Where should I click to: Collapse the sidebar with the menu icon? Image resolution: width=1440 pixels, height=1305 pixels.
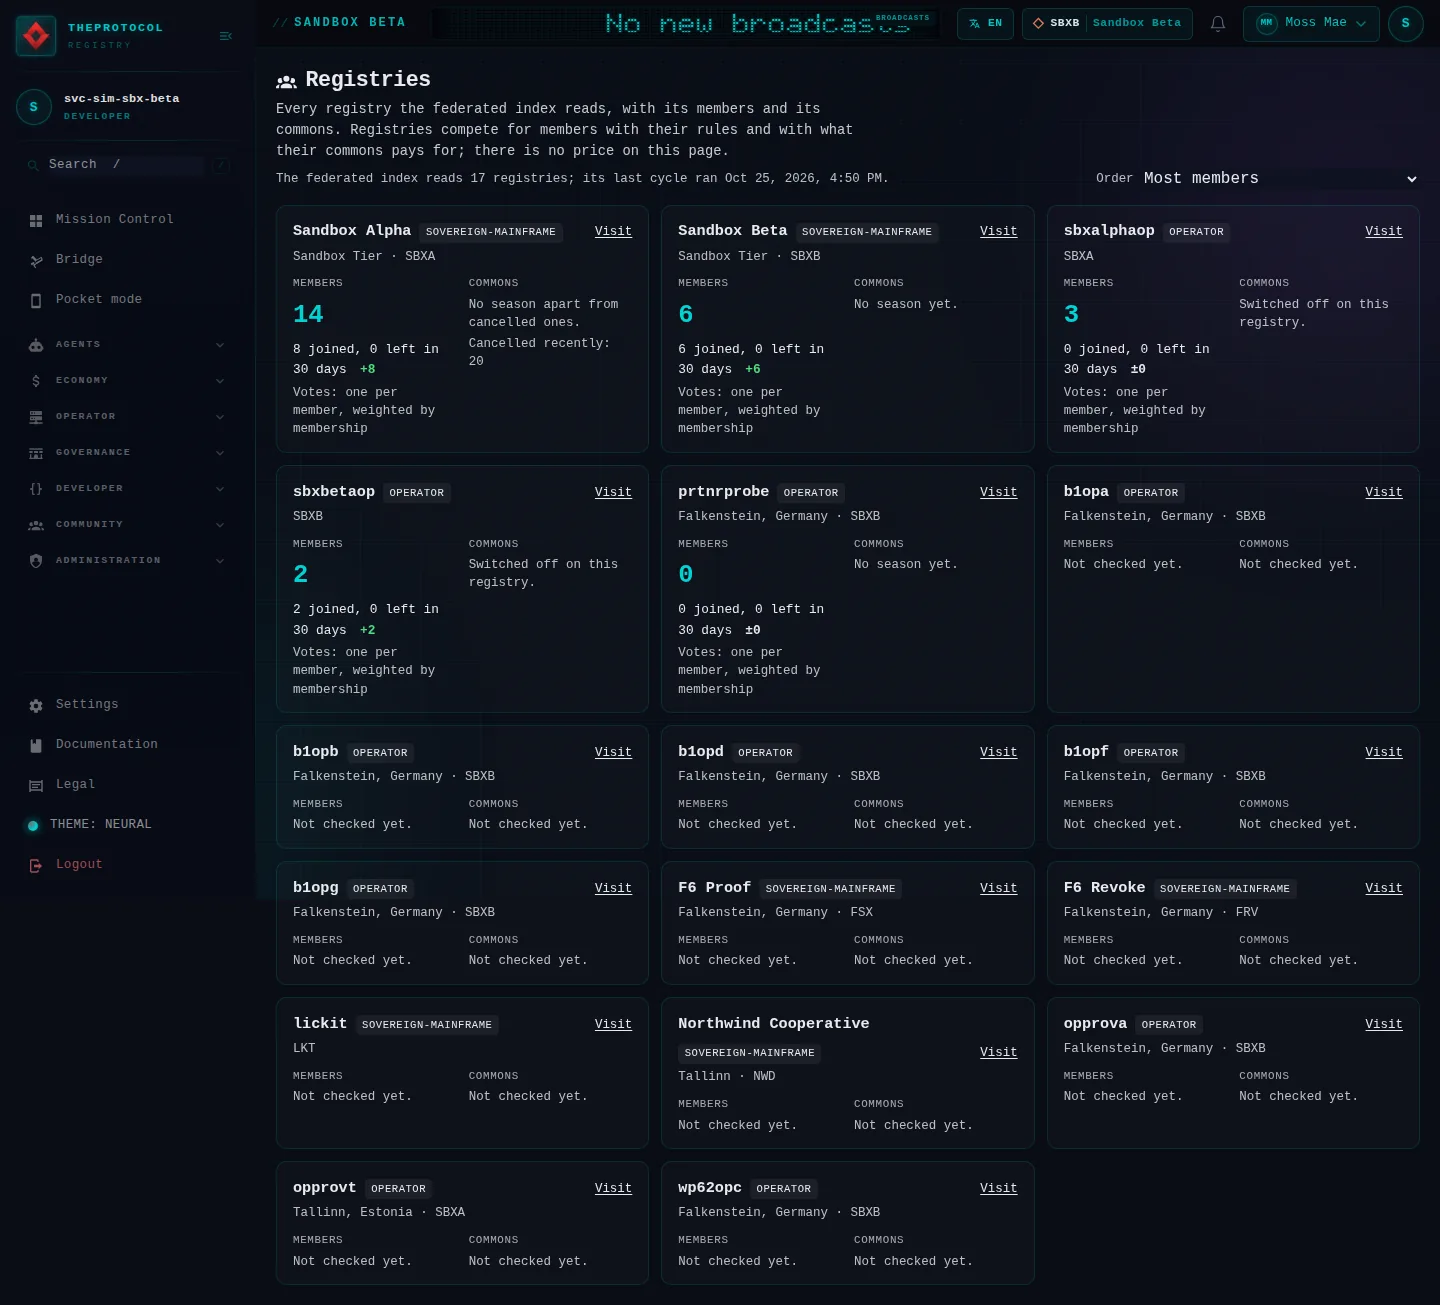coord(226,36)
